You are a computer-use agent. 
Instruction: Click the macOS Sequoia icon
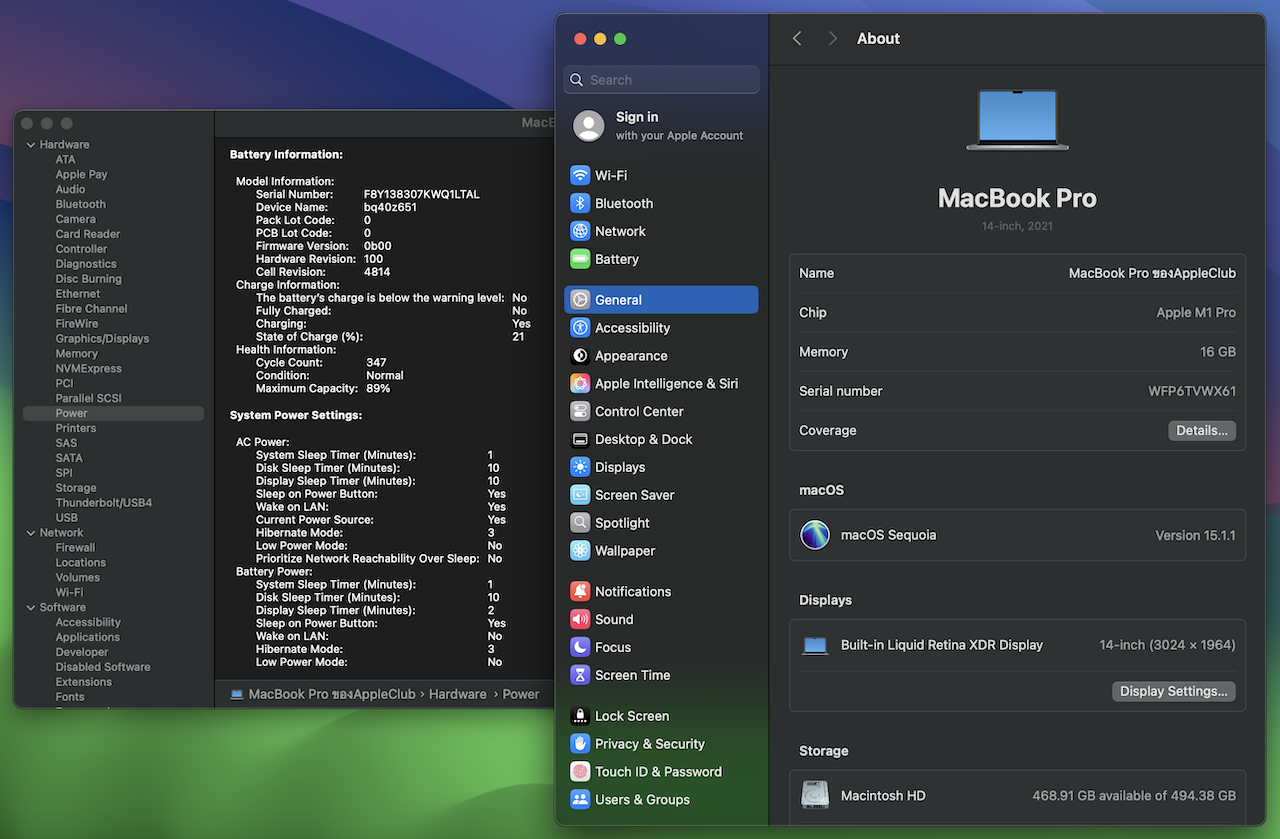click(x=815, y=535)
